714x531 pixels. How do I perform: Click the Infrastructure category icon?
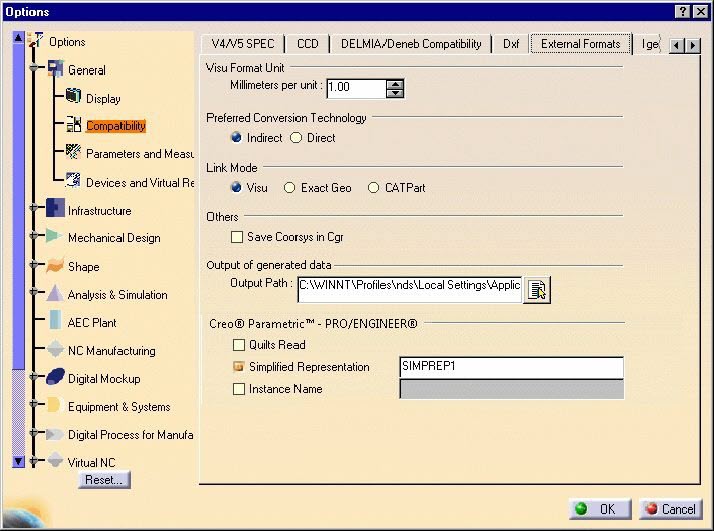(55, 210)
